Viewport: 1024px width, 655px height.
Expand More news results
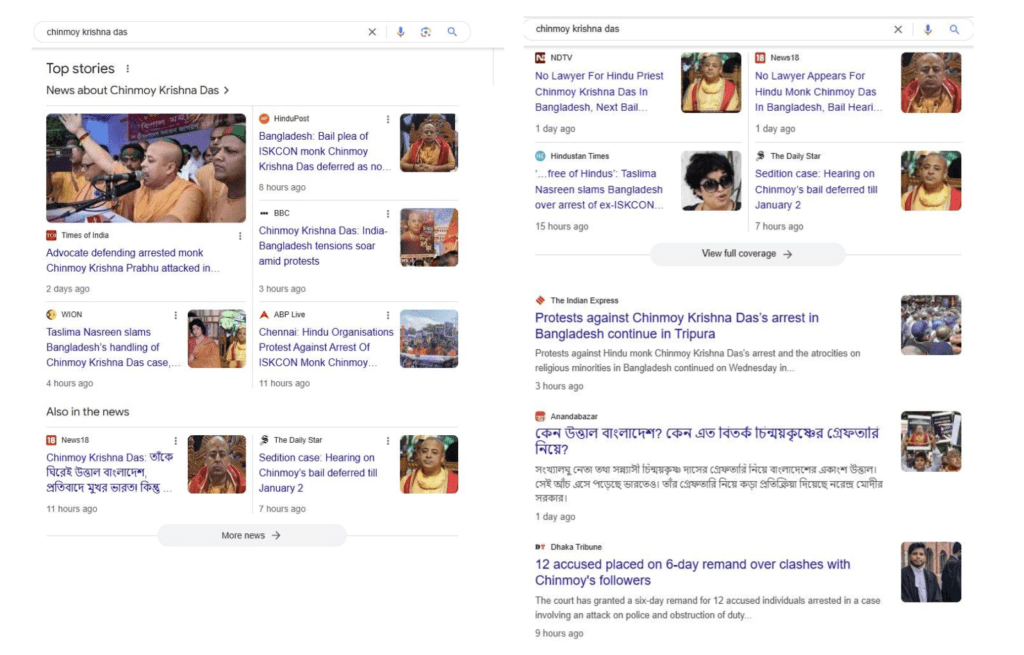pyautogui.click(x=251, y=536)
